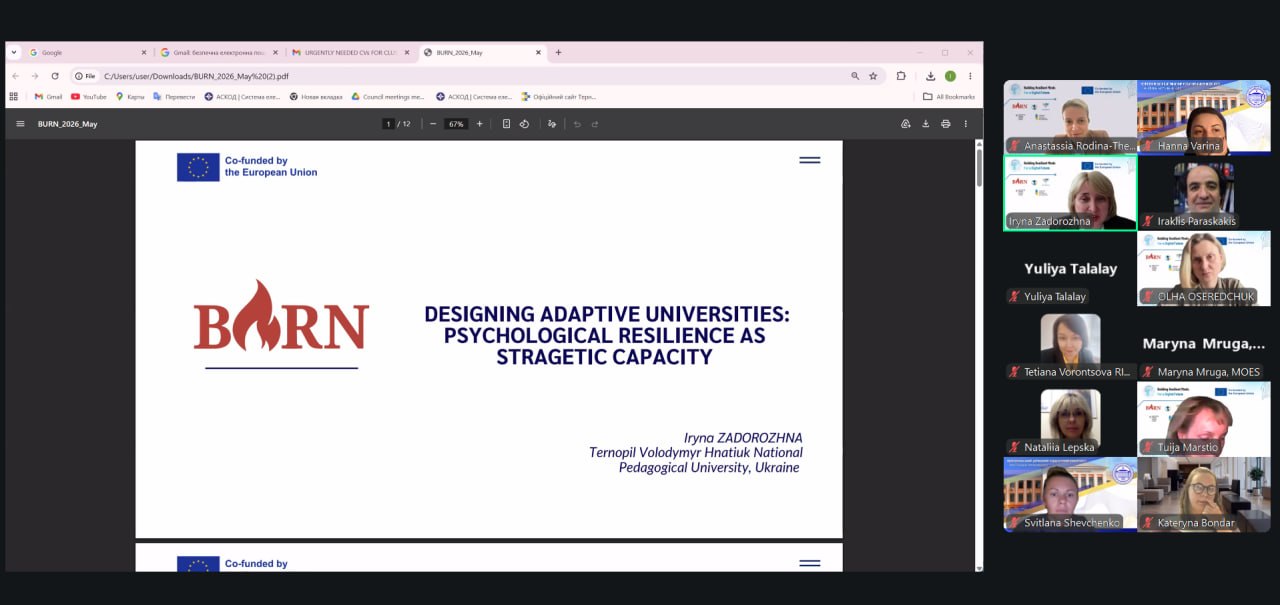Open Офіційний сайт Терн bookmark
The height and width of the screenshot is (605, 1280).
coord(558,97)
